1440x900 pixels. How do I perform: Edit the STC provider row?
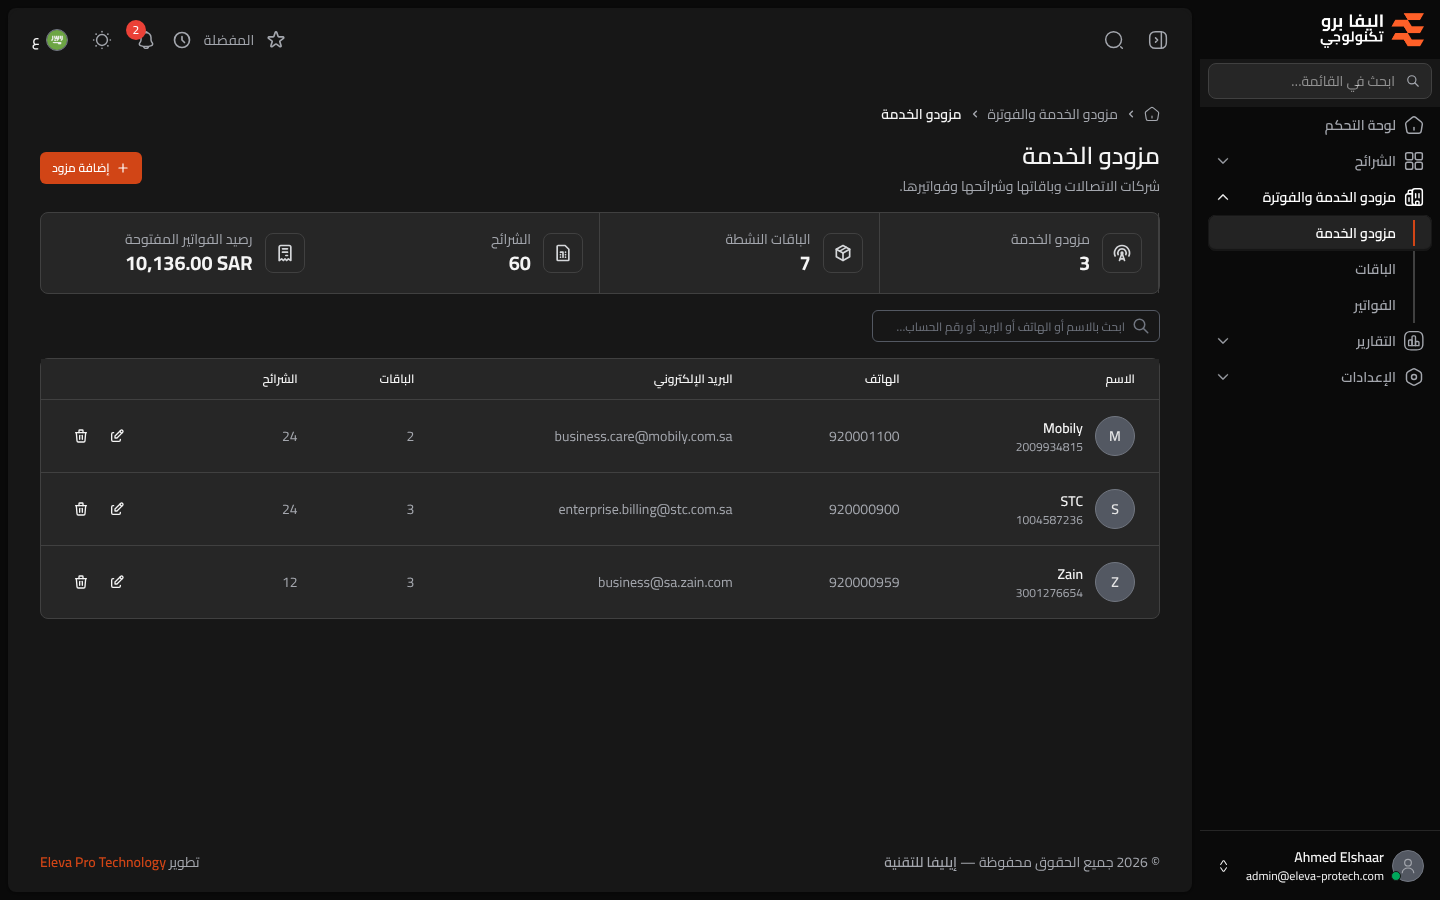click(117, 509)
